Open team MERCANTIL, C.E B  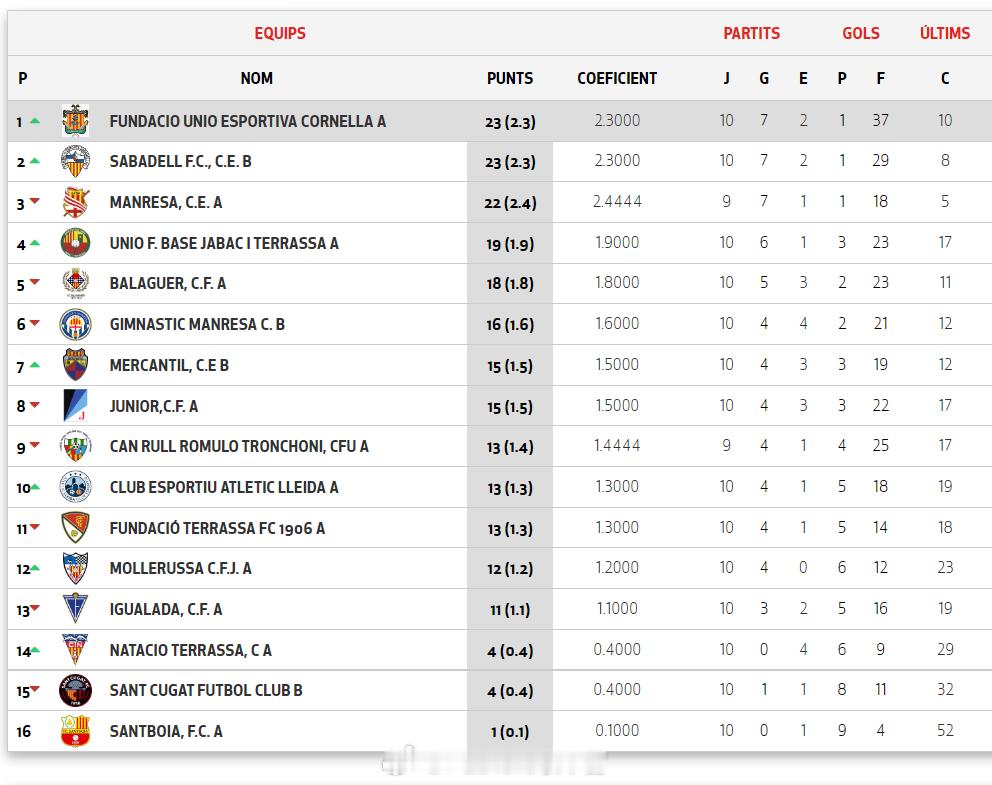pos(169,366)
